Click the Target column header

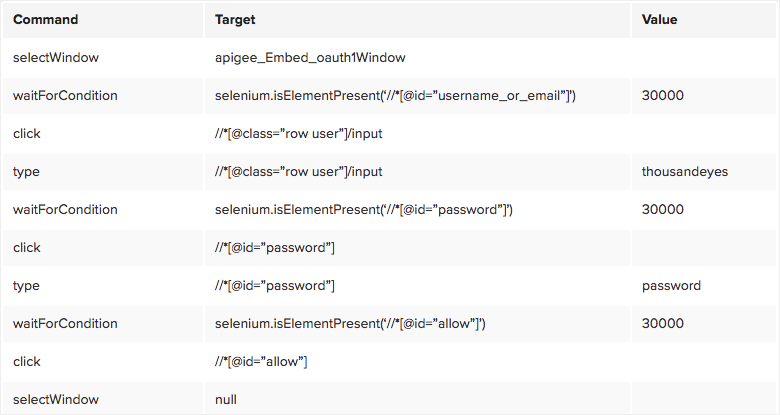point(237,19)
